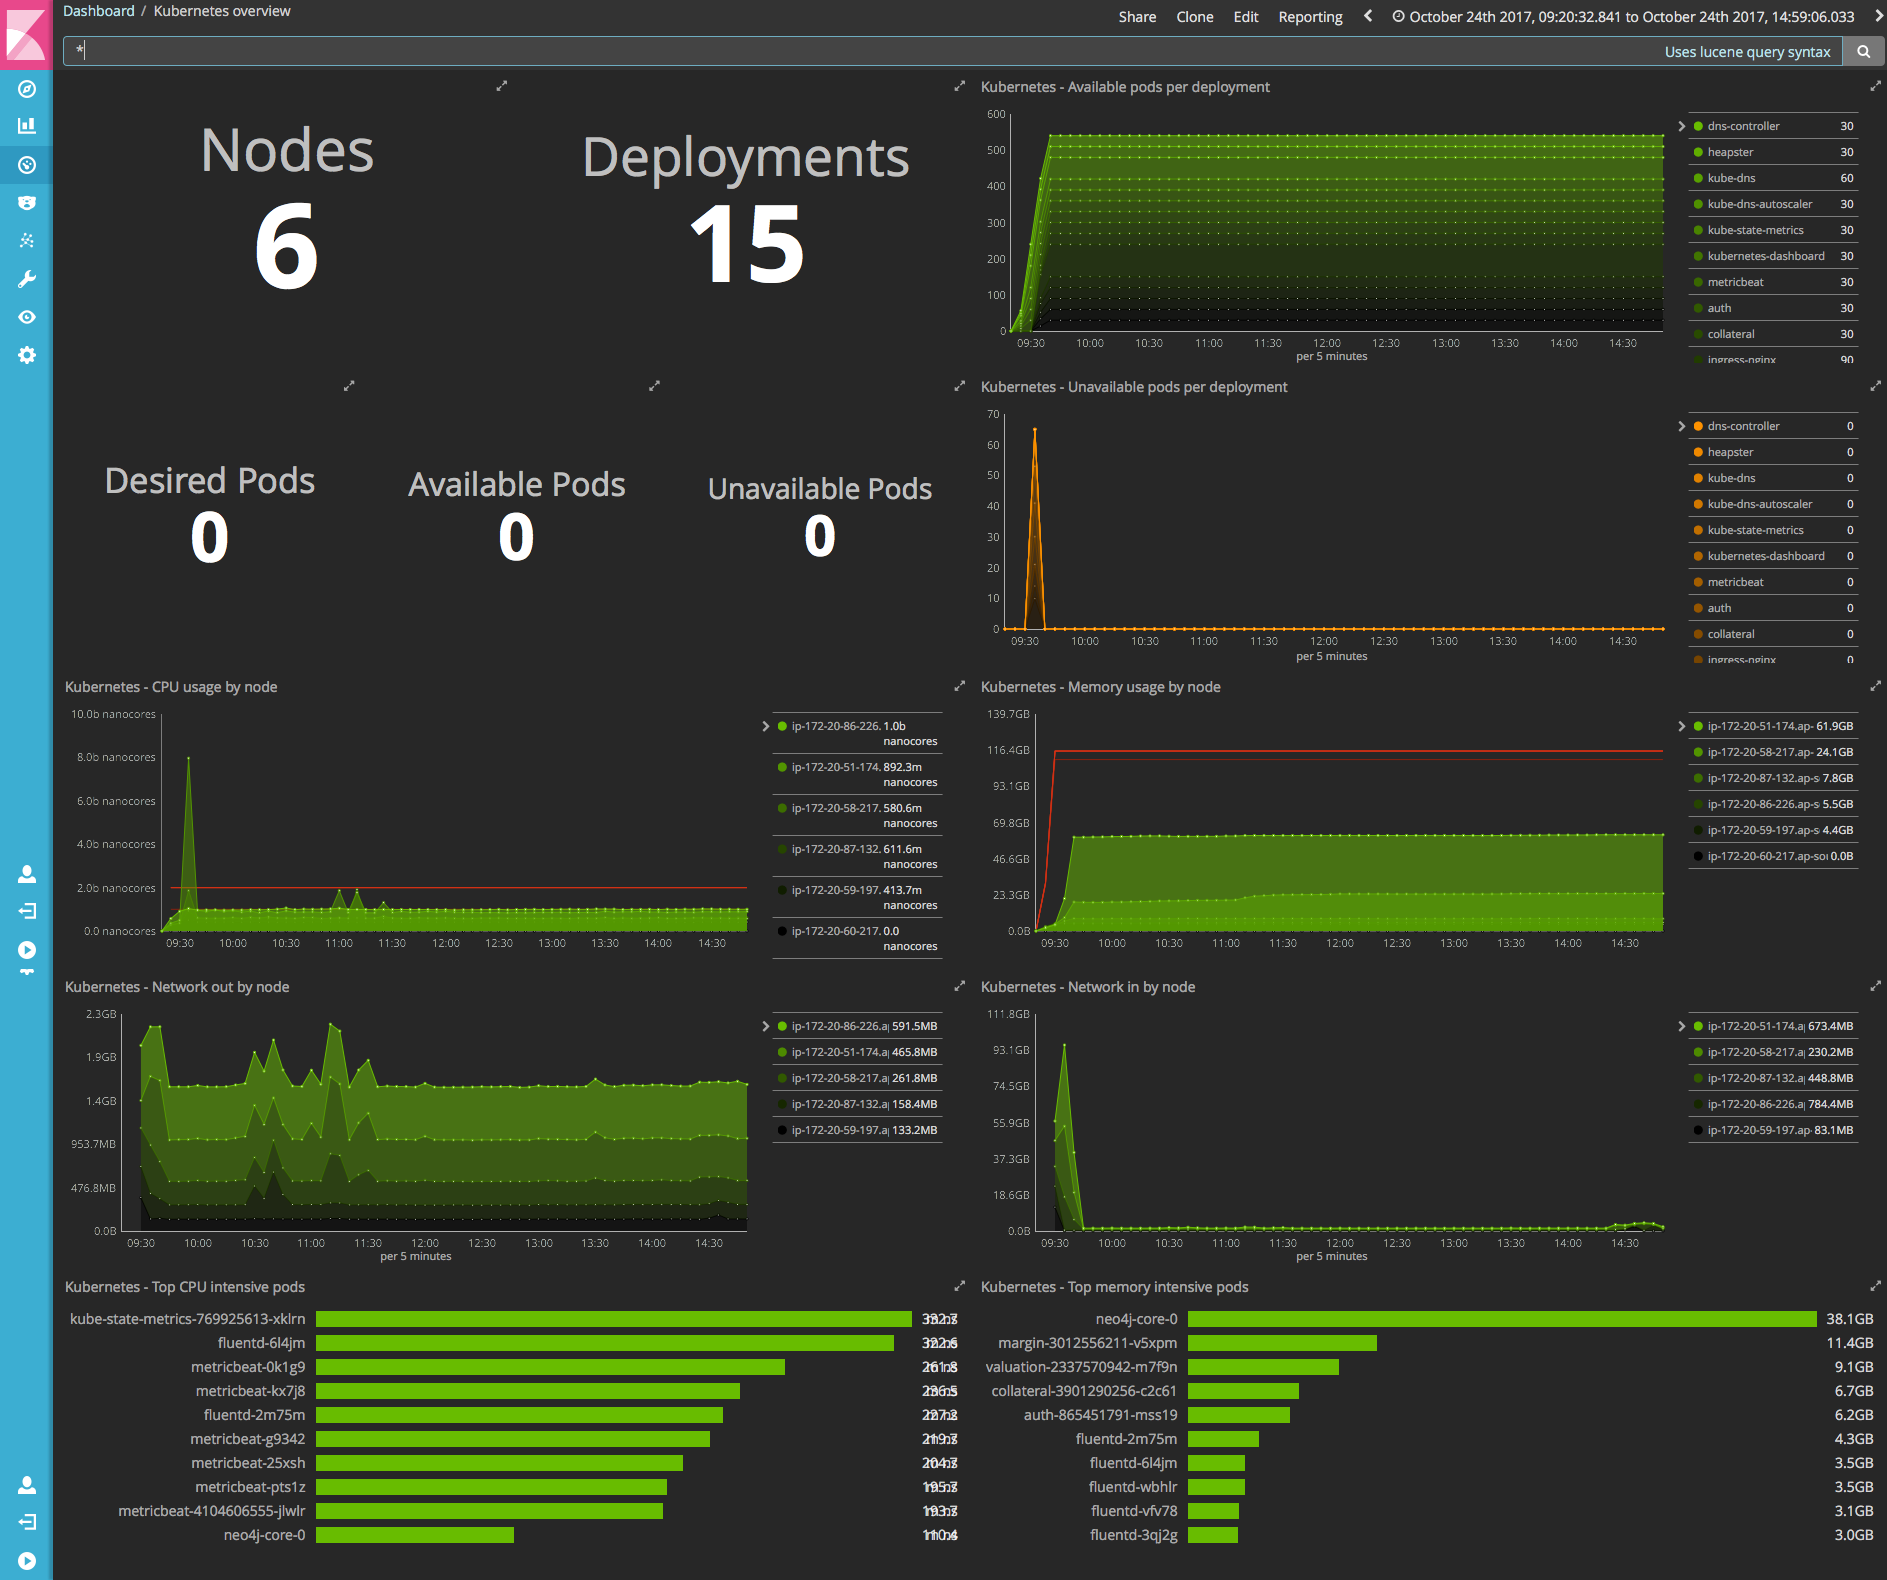The height and width of the screenshot is (1580, 1887).
Task: Click the dns-controller orange color dot
Action: click(1698, 426)
